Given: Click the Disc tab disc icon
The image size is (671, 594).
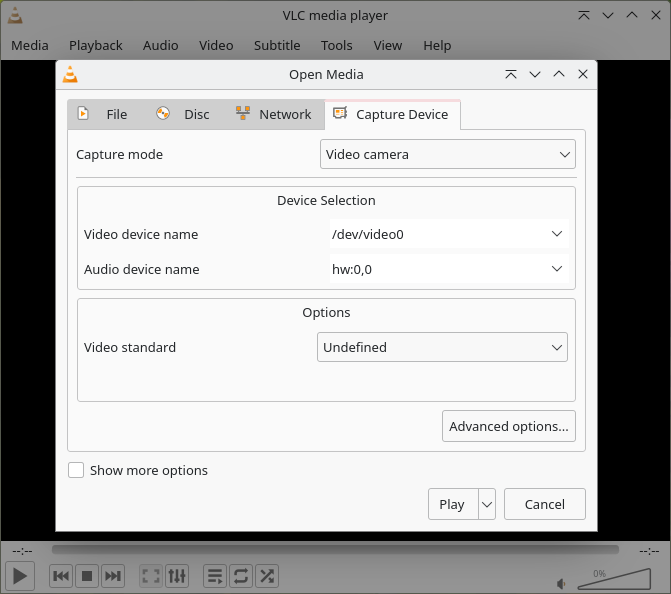Looking at the screenshot, I should click(x=163, y=113).
